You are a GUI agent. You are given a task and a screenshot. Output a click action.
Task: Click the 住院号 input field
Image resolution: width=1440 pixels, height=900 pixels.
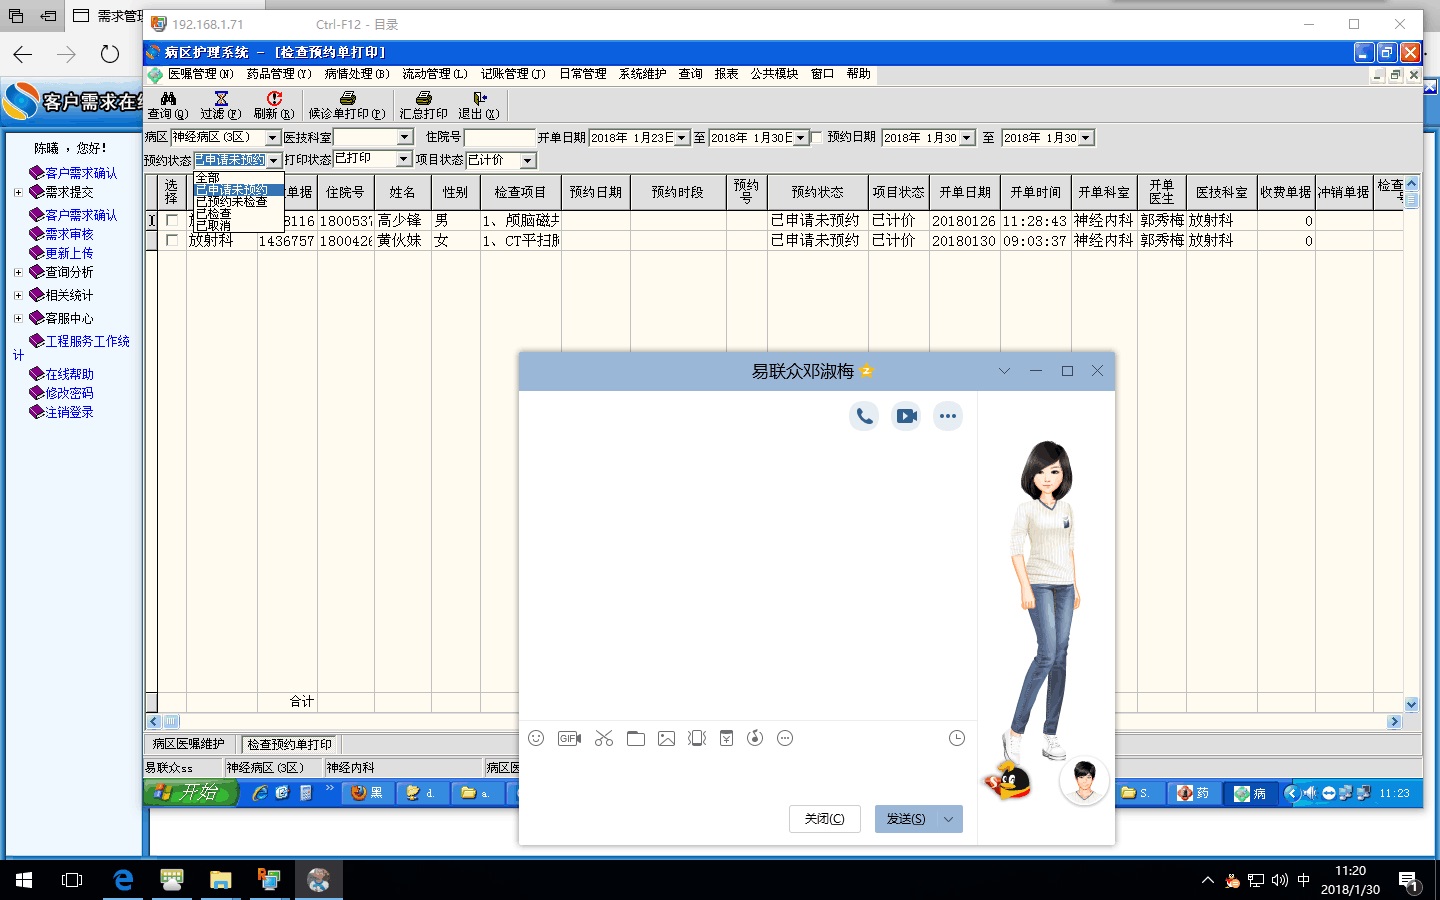tap(499, 138)
